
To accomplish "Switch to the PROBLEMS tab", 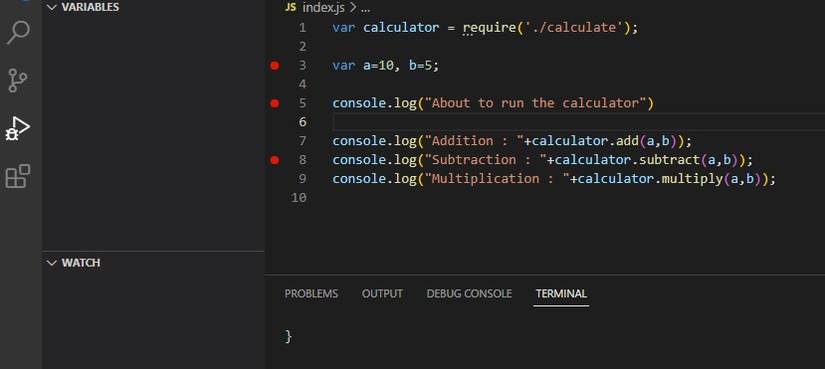I will pyautogui.click(x=311, y=294).
